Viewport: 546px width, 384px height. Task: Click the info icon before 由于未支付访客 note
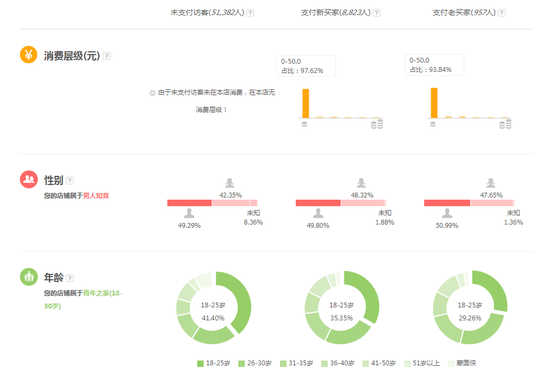[152, 93]
